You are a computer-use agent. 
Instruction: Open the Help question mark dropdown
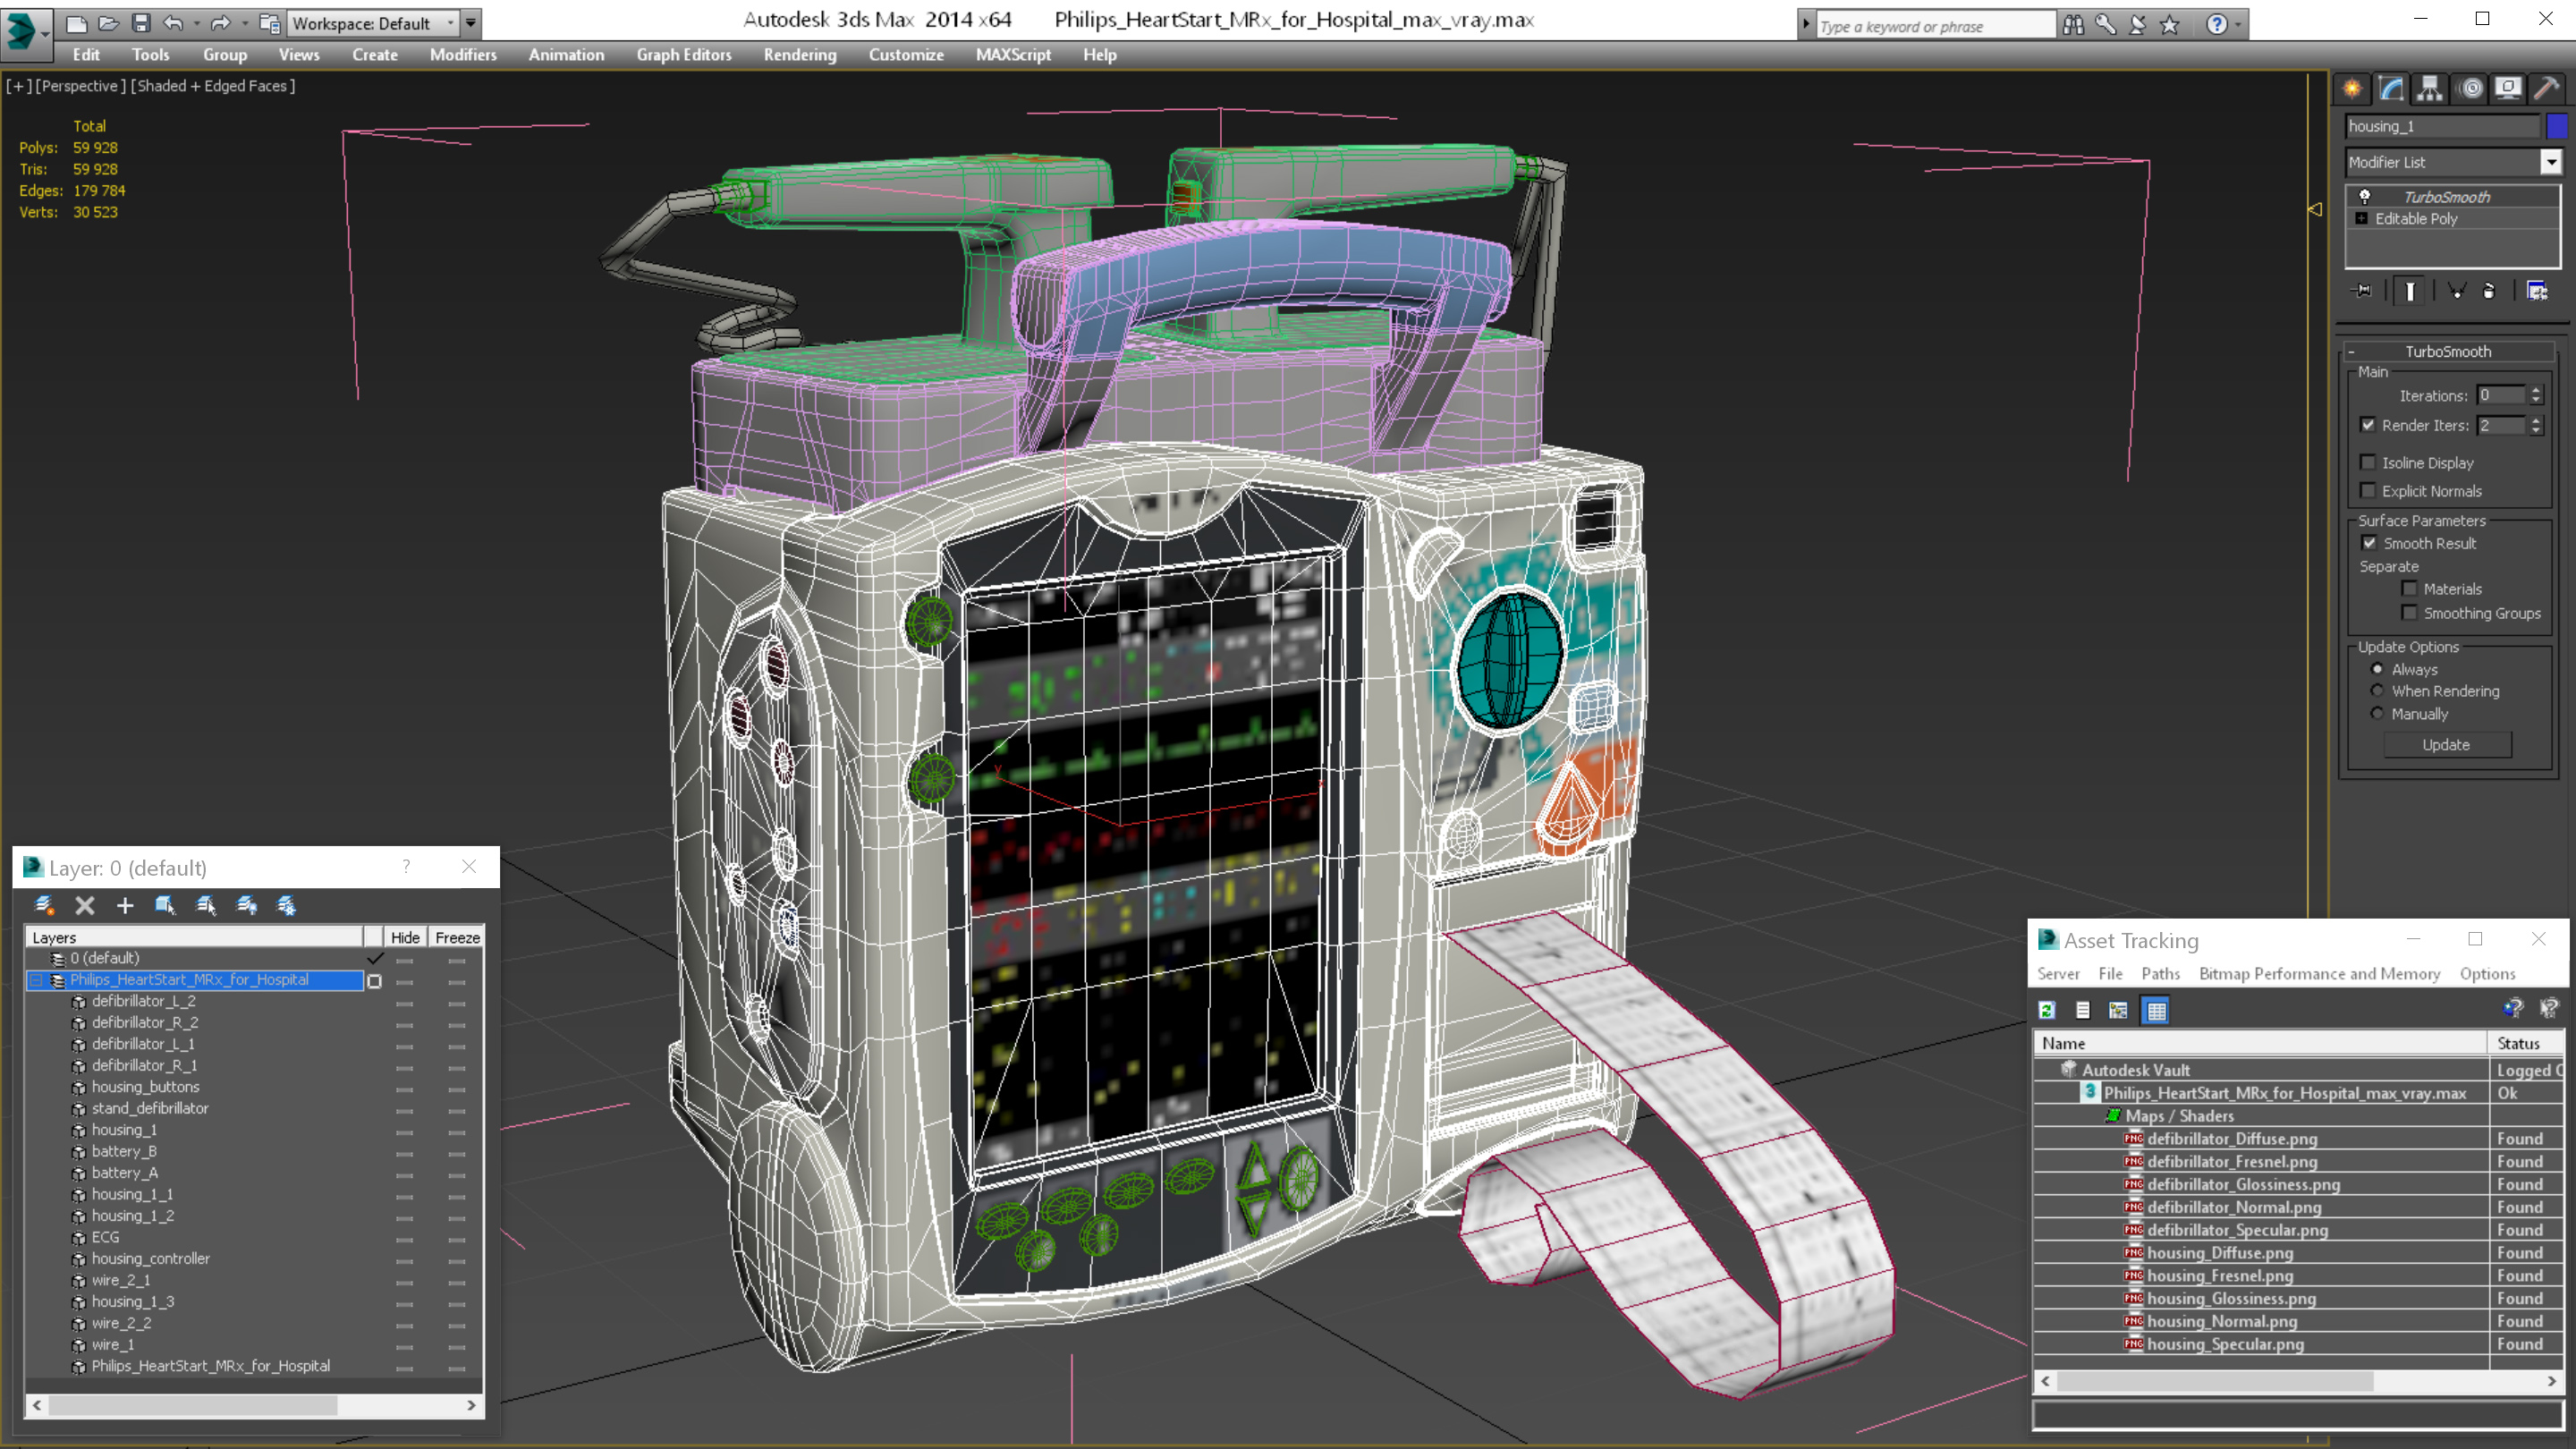2238,25
